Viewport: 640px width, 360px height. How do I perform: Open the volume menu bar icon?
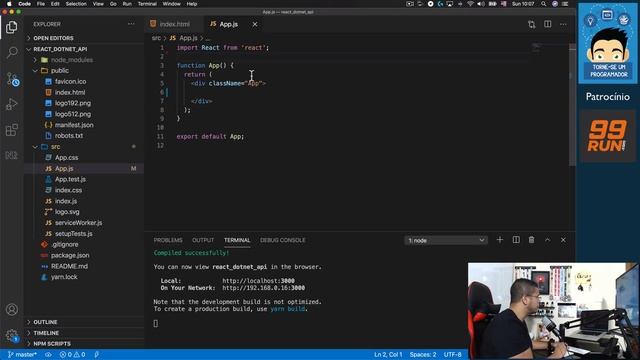pyautogui.click(x=481, y=4)
